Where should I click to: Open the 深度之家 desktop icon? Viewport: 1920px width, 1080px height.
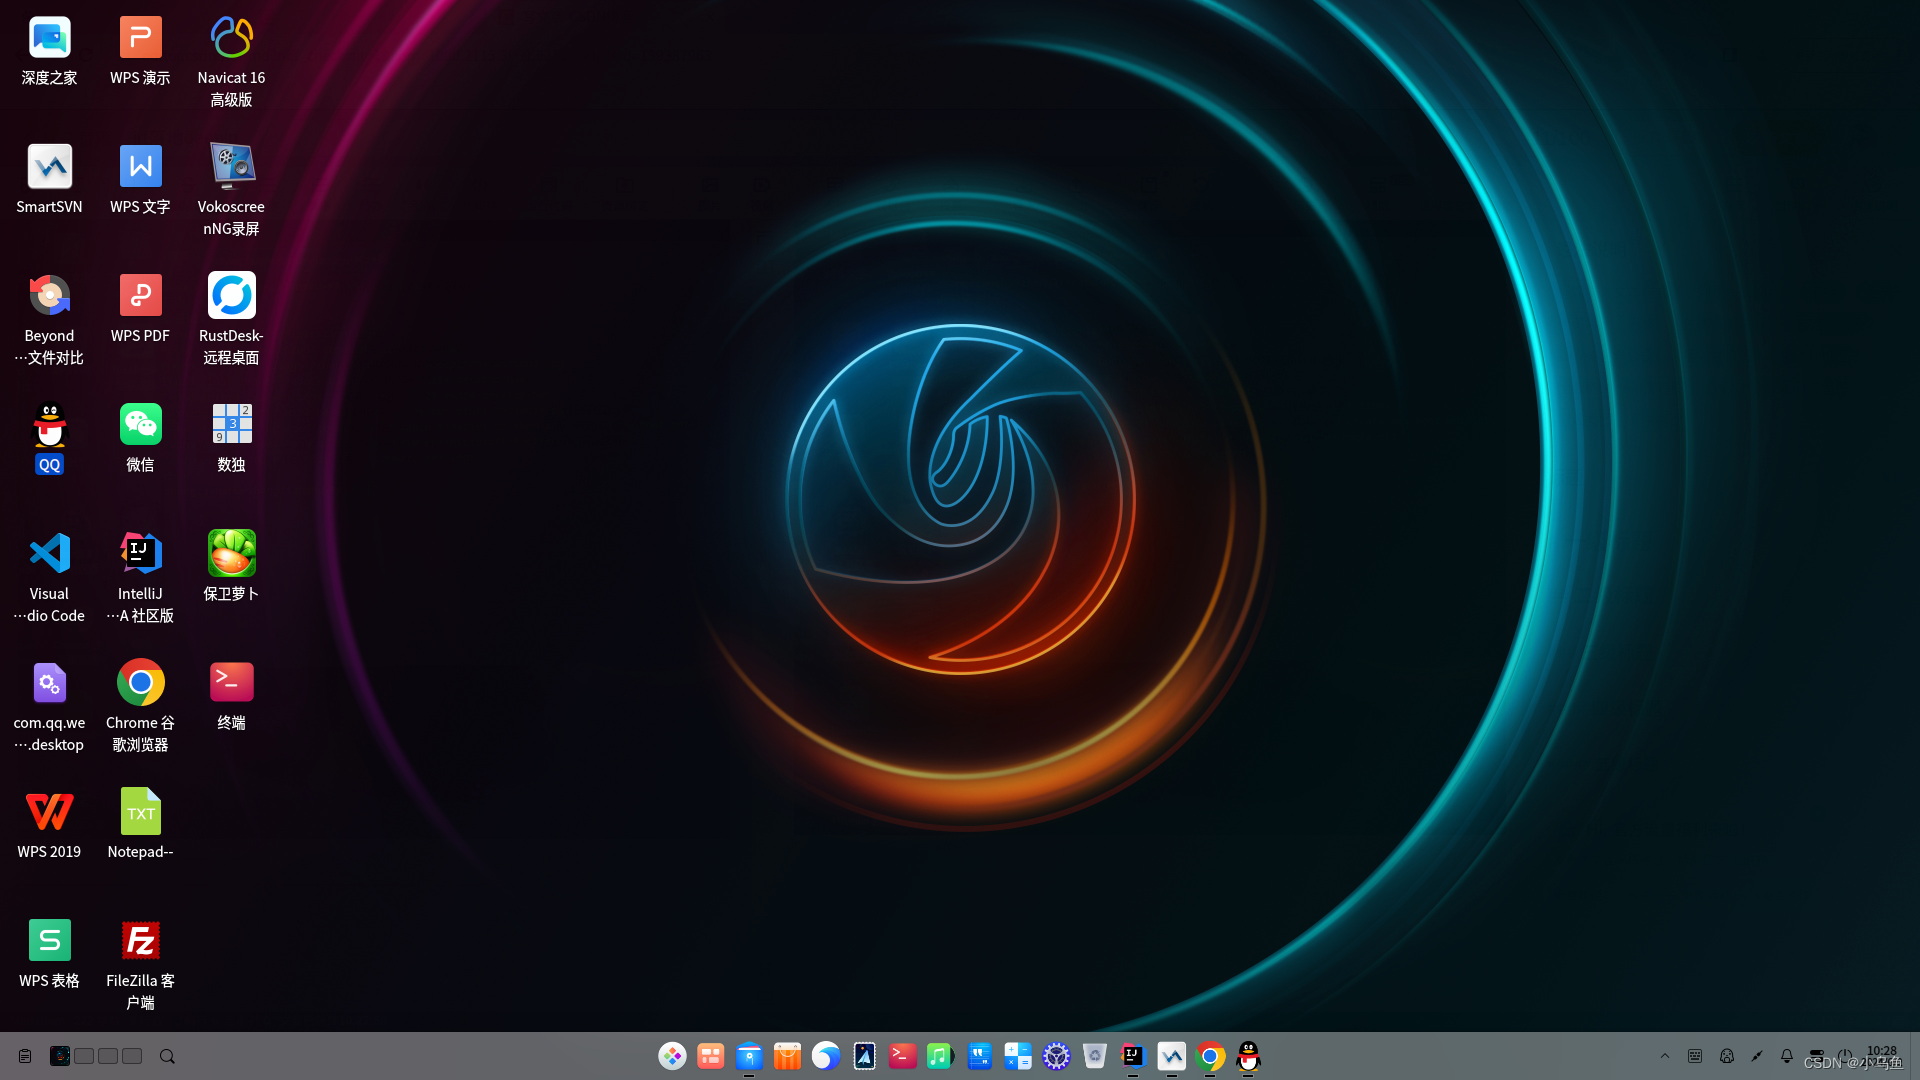[x=49, y=50]
